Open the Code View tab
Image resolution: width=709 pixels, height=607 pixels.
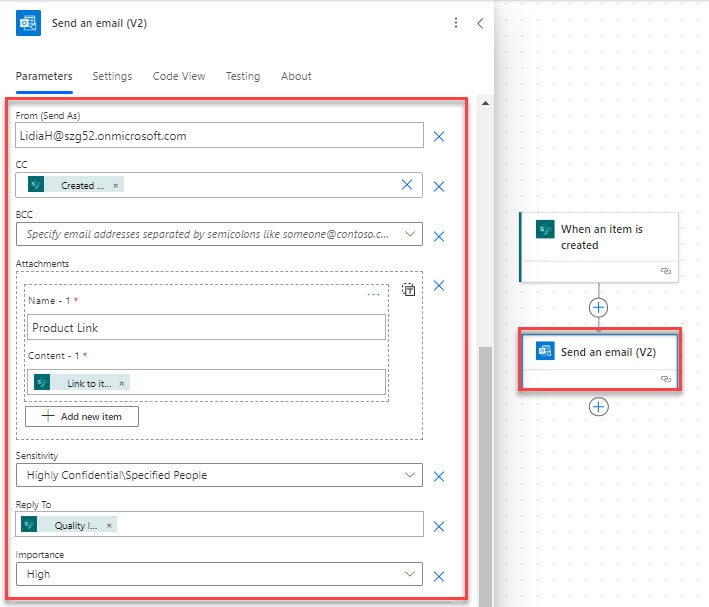click(x=179, y=76)
